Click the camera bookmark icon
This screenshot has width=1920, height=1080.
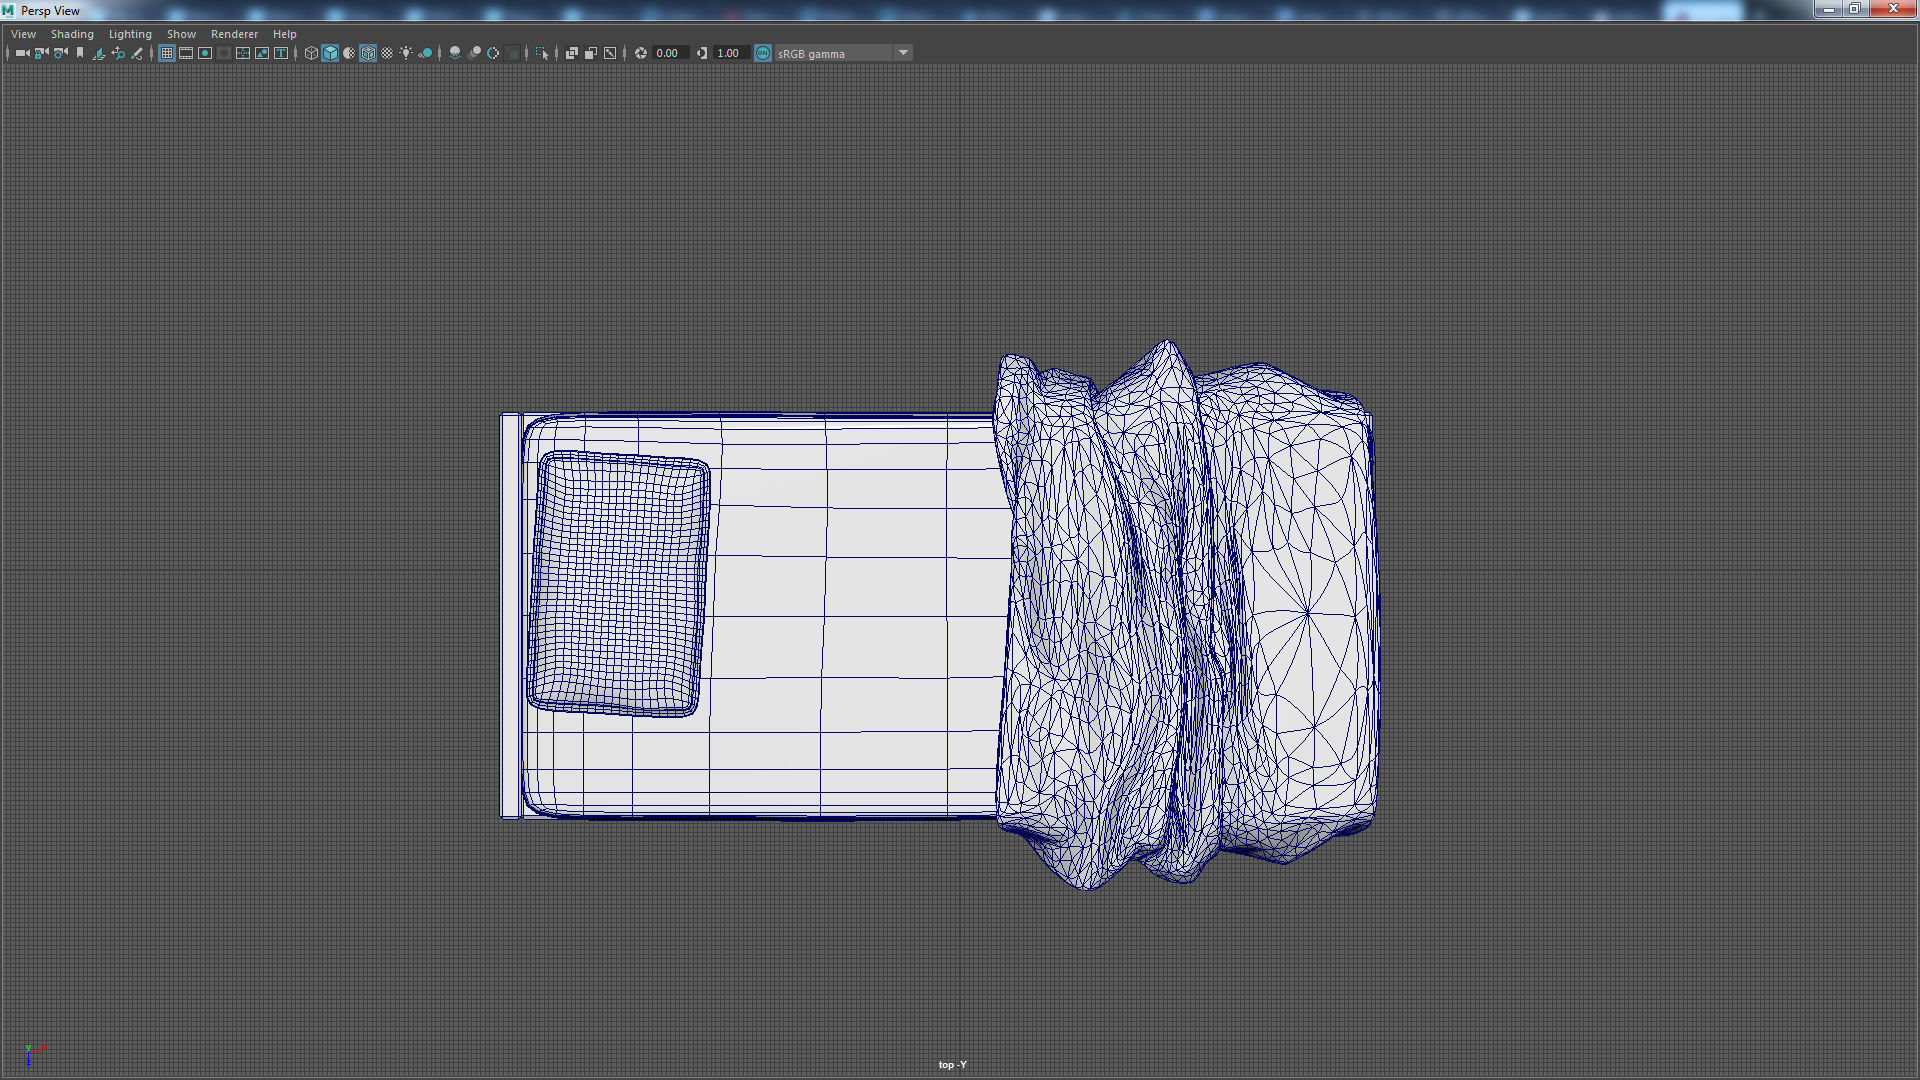(x=80, y=53)
